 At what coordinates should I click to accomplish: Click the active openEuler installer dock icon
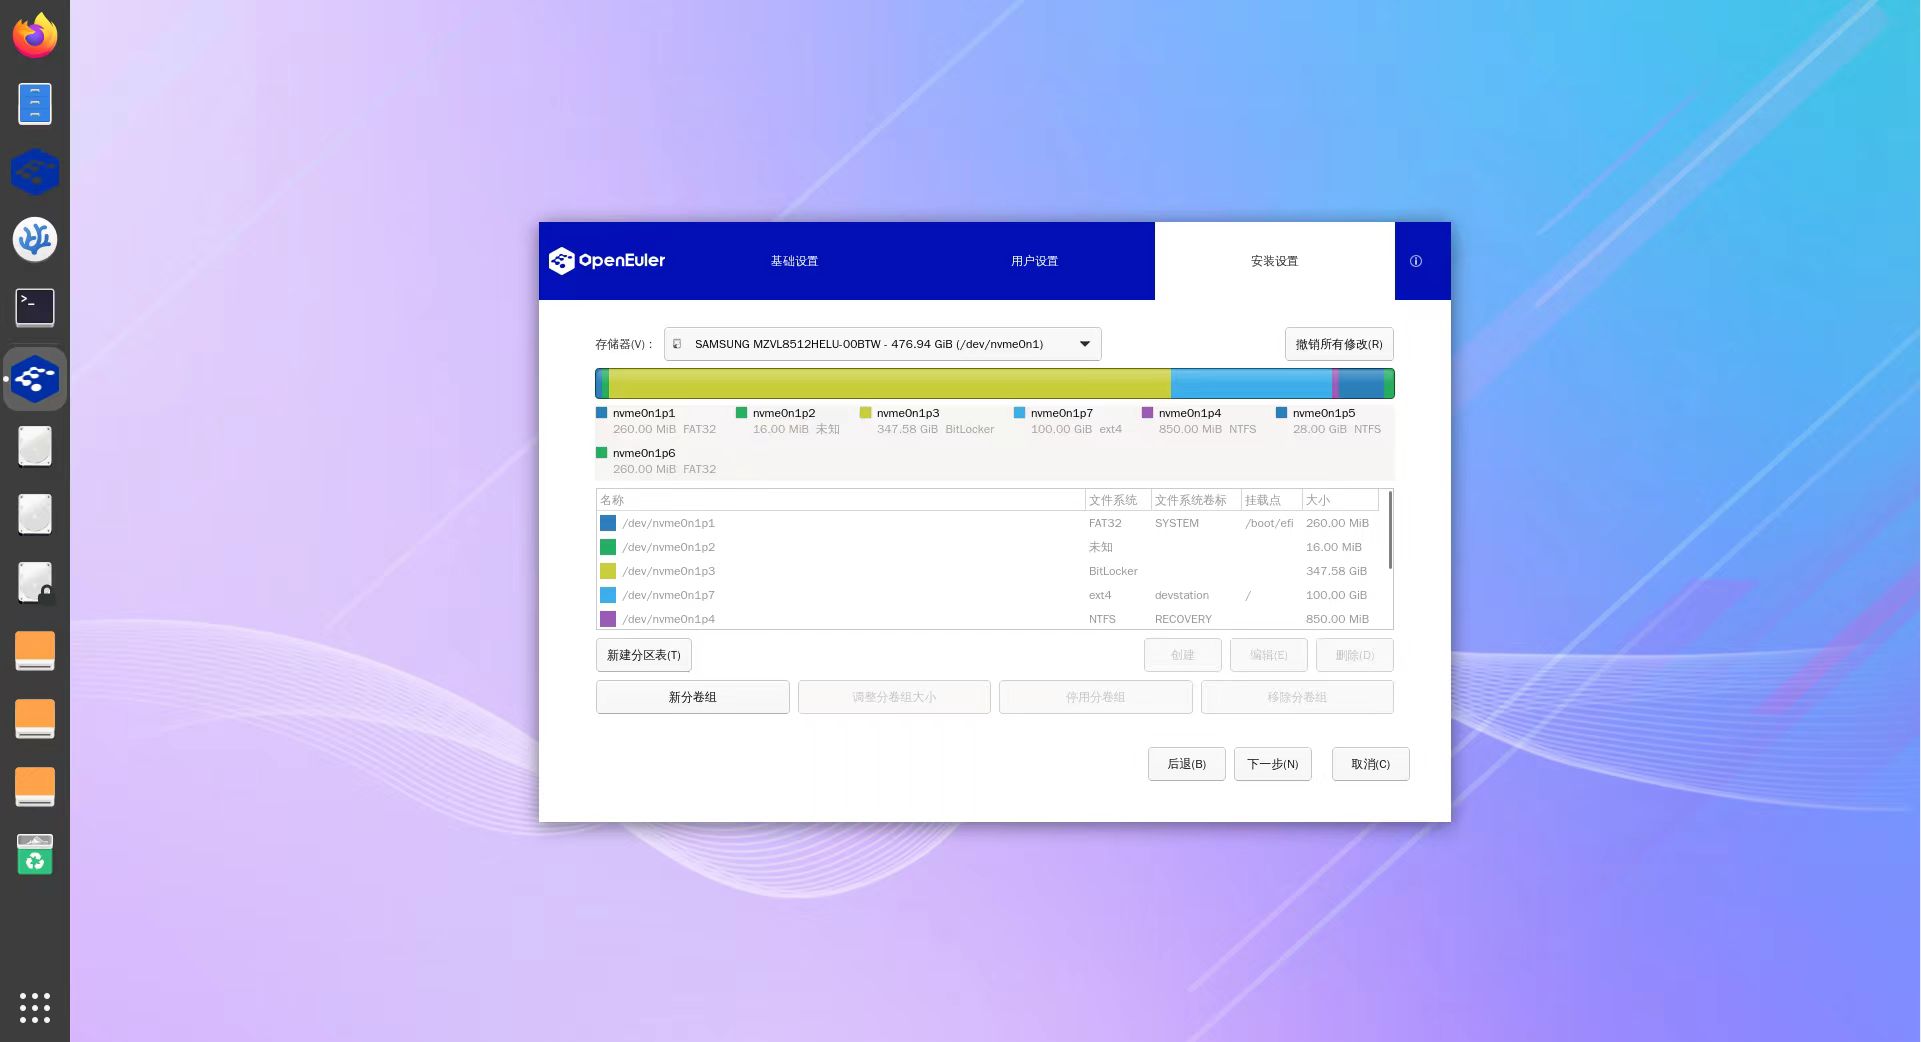(x=35, y=379)
